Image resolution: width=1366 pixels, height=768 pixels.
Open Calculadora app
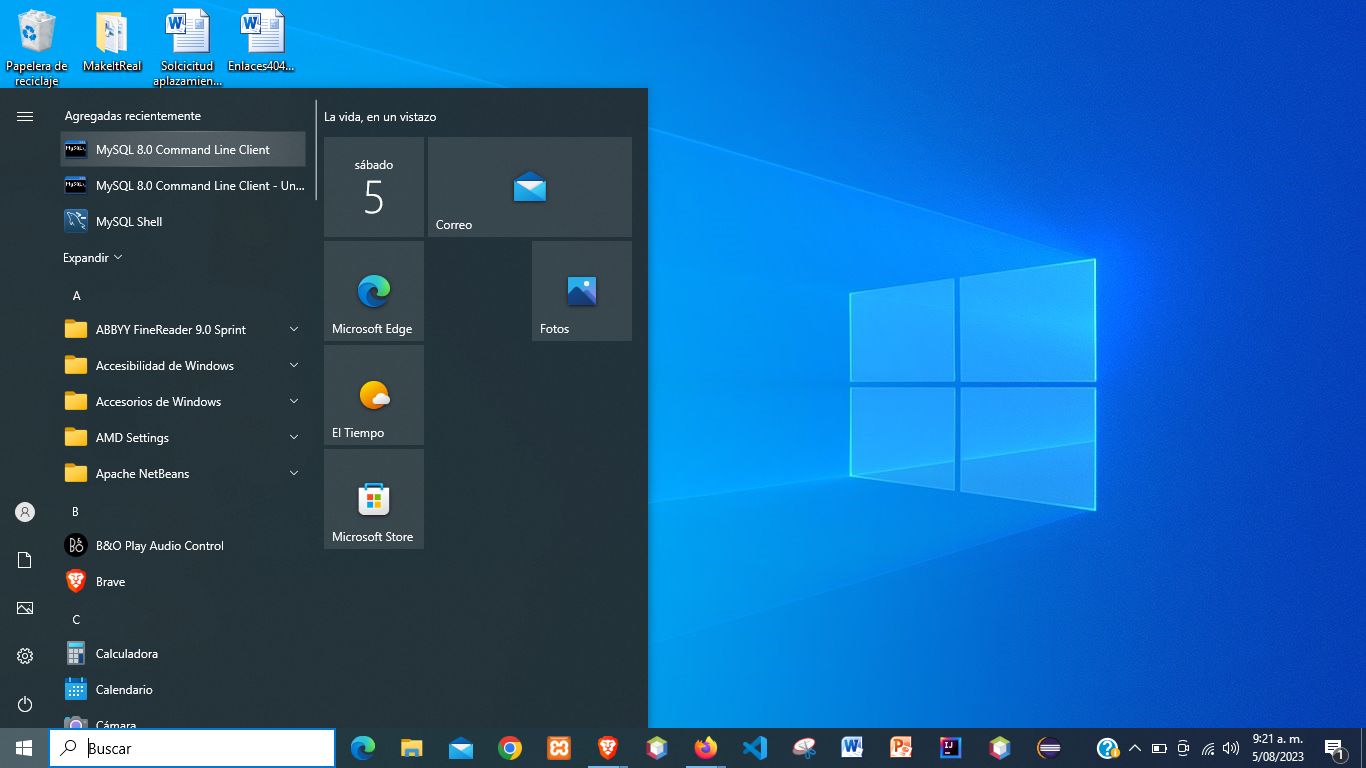(183, 654)
